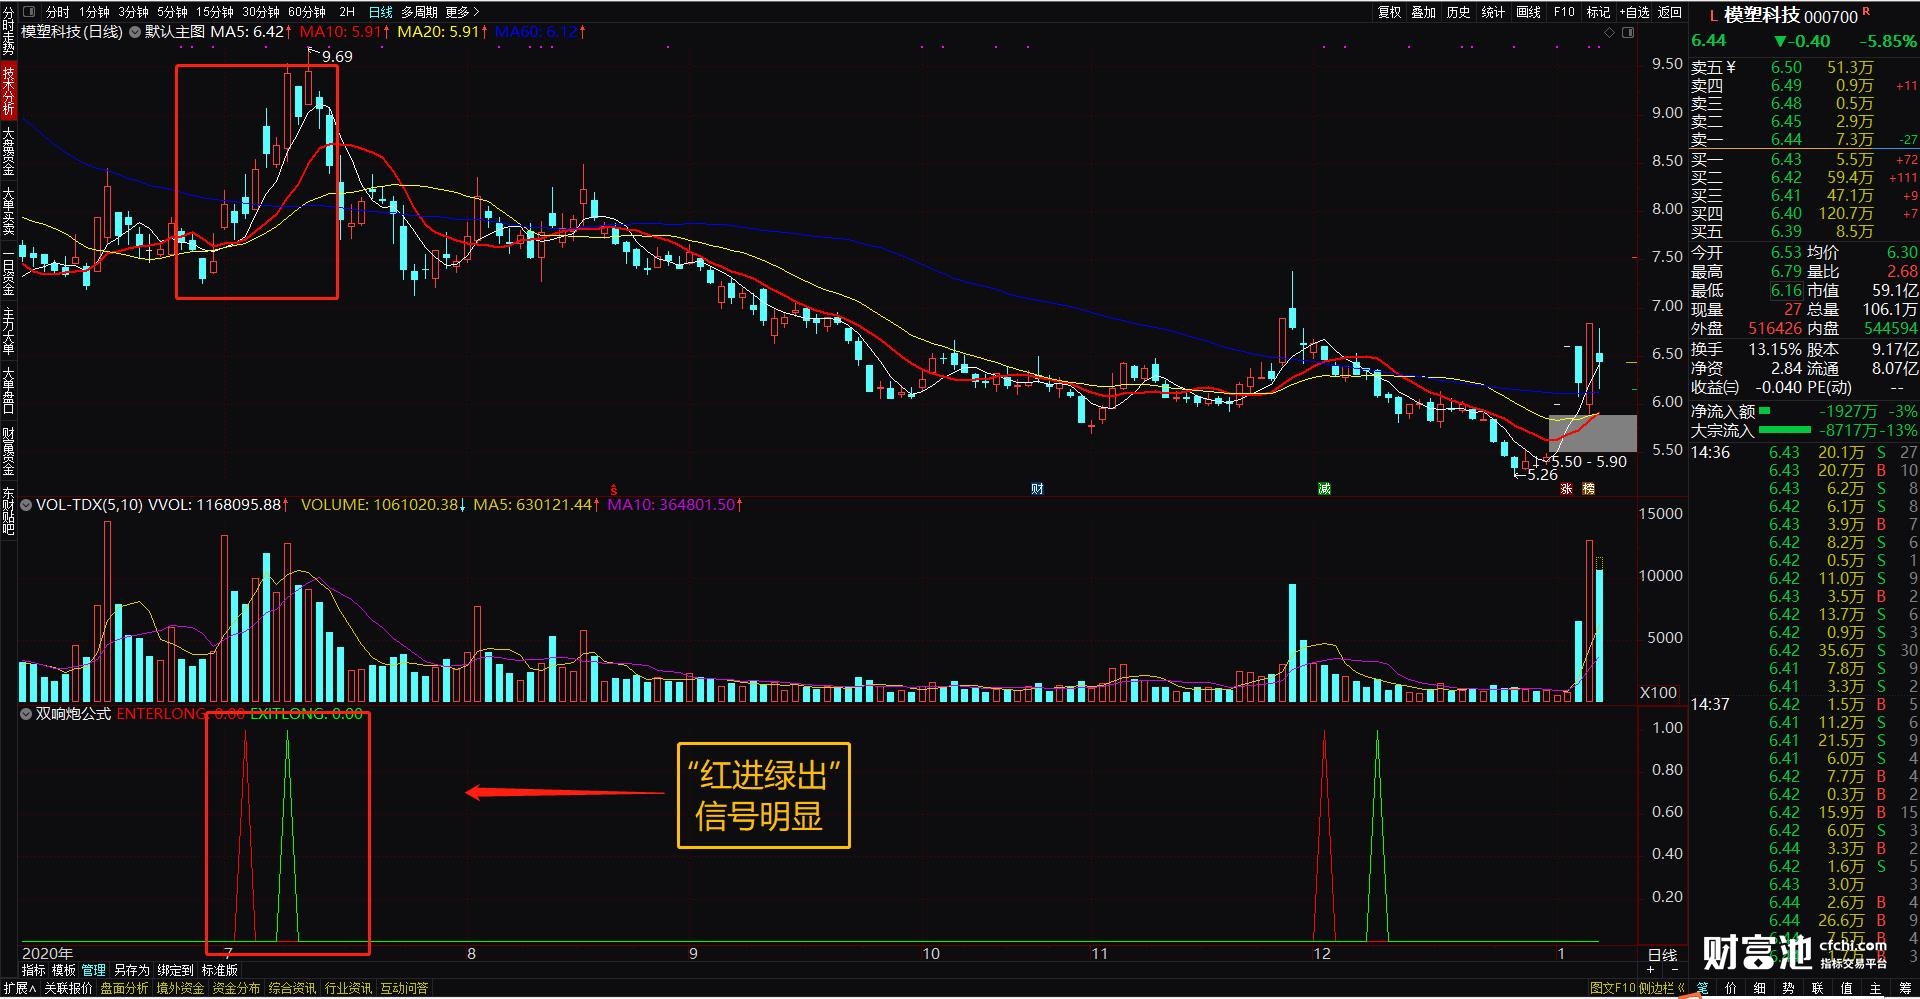
Task: Open the 盘面分析 bottom tab
Action: click(x=124, y=988)
